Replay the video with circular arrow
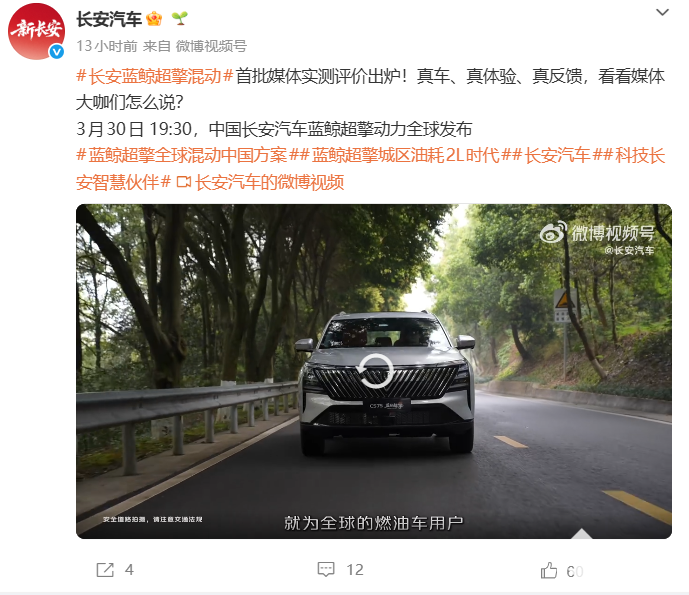This screenshot has height=595, width=689. 375,371
